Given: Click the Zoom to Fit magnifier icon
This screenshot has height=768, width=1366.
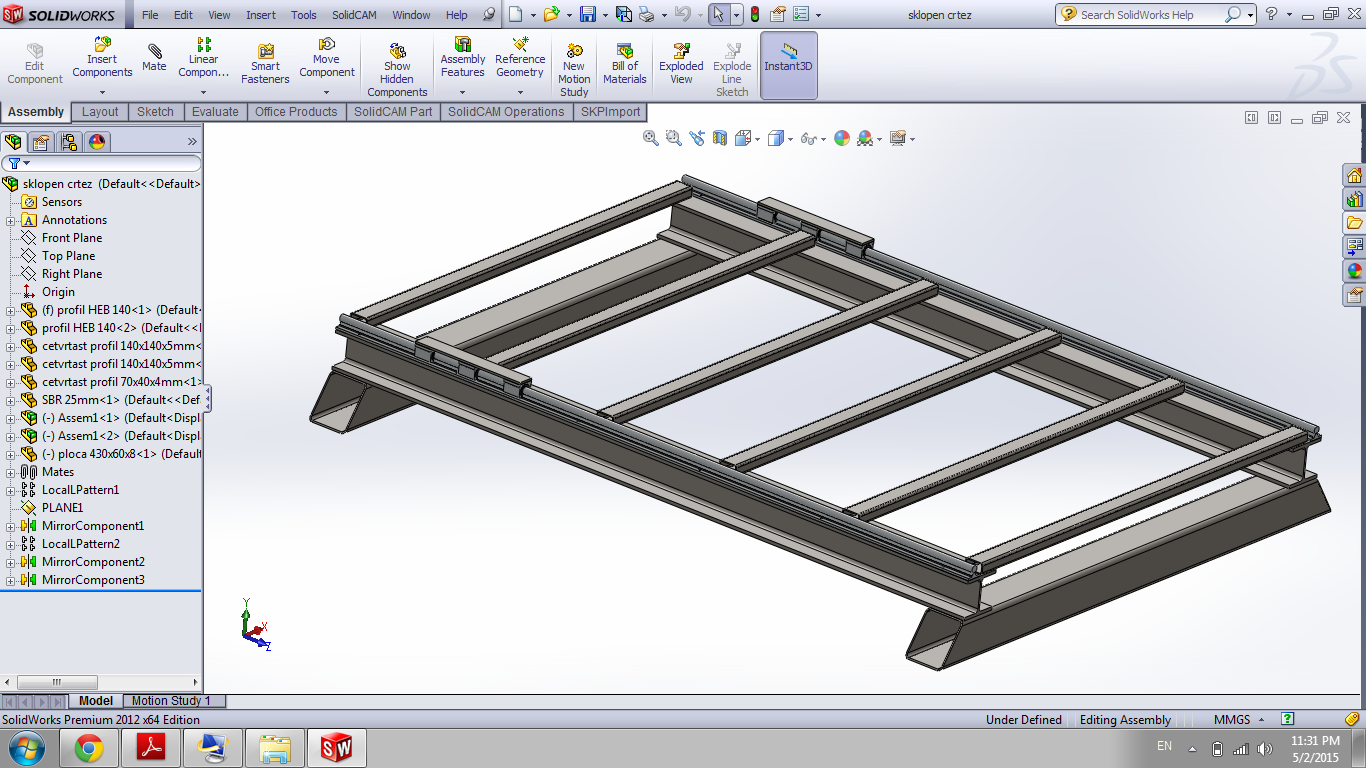Looking at the screenshot, I should tap(651, 139).
